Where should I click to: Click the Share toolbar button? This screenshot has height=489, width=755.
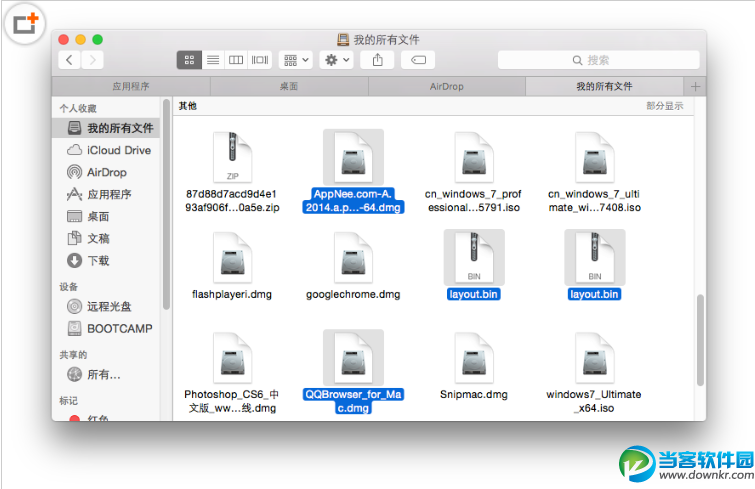click(x=378, y=60)
